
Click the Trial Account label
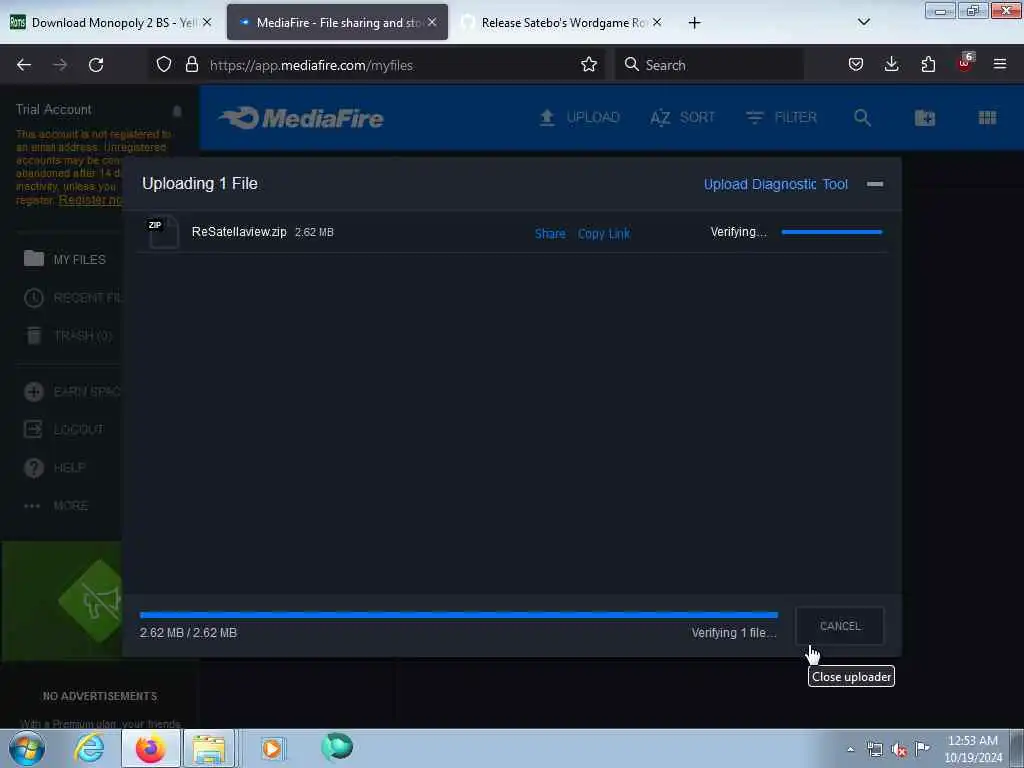coord(54,109)
